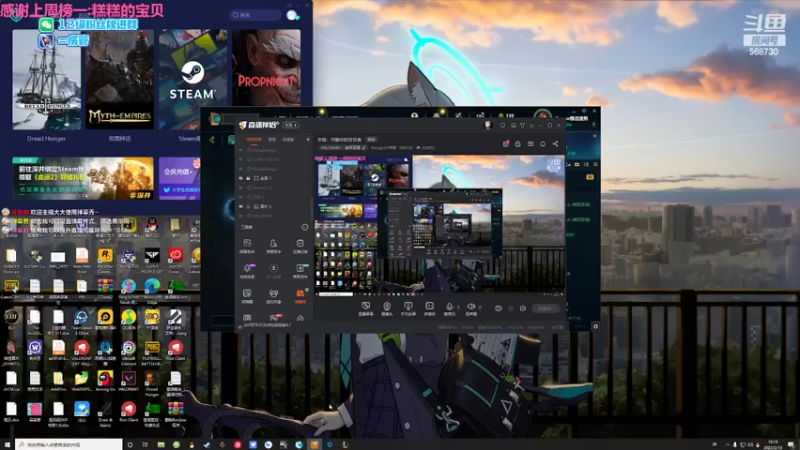This screenshot has height=450, width=800.
Task: Open the Windows Start menu
Action: click(7, 445)
